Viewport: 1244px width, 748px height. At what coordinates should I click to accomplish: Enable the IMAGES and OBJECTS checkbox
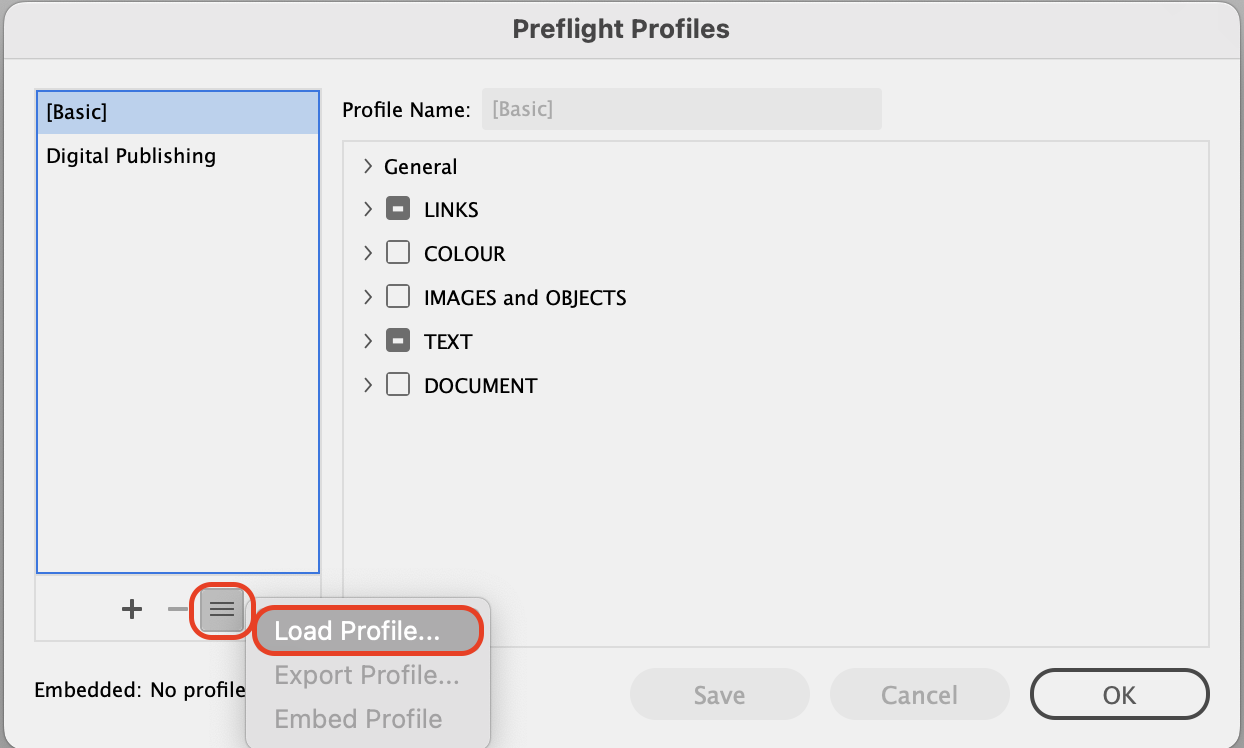pos(398,297)
